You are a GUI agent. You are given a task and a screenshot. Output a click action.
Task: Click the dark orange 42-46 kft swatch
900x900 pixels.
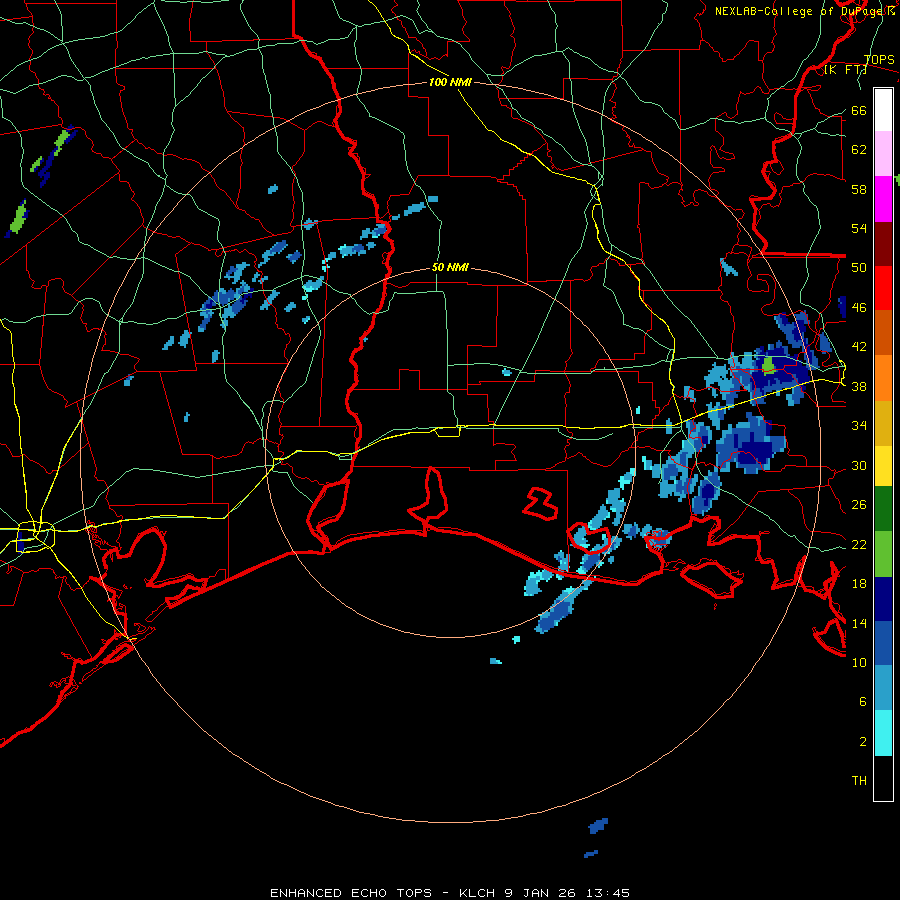[x=883, y=333]
